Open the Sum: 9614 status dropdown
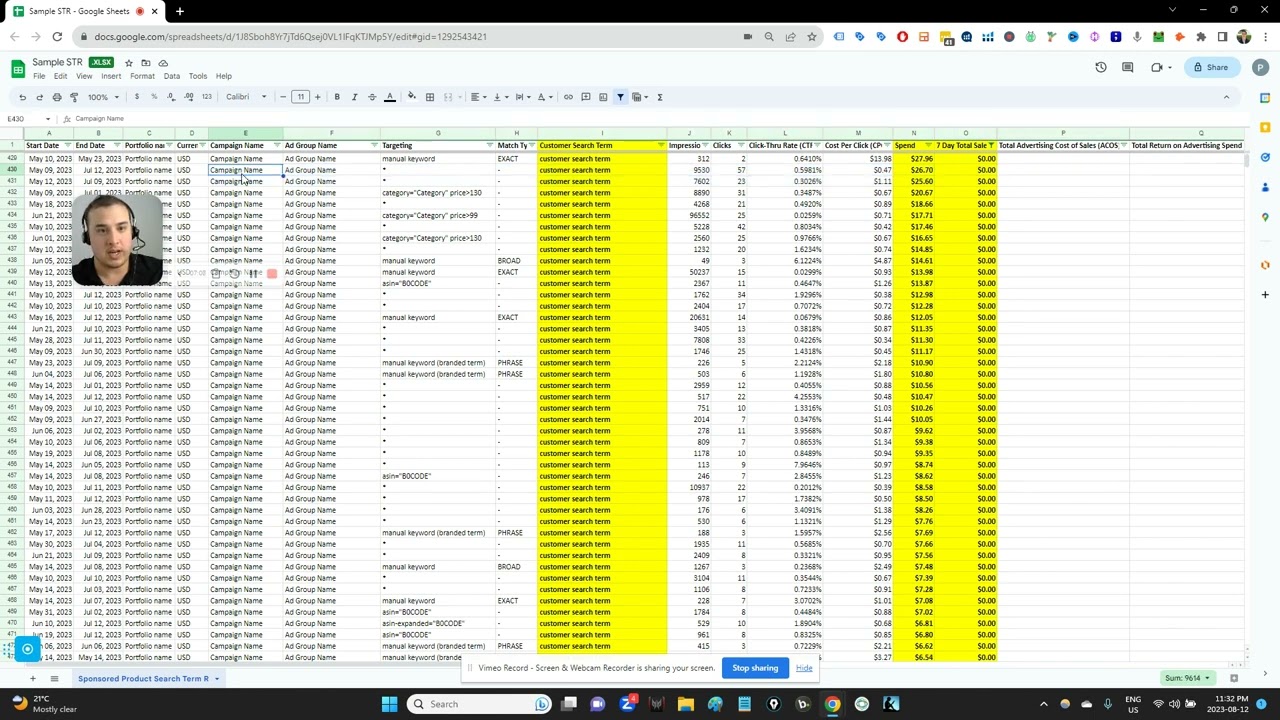 coord(1188,678)
